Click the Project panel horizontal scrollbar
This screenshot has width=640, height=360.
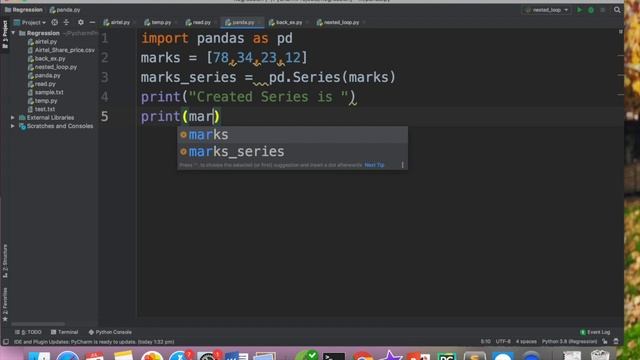point(38,324)
